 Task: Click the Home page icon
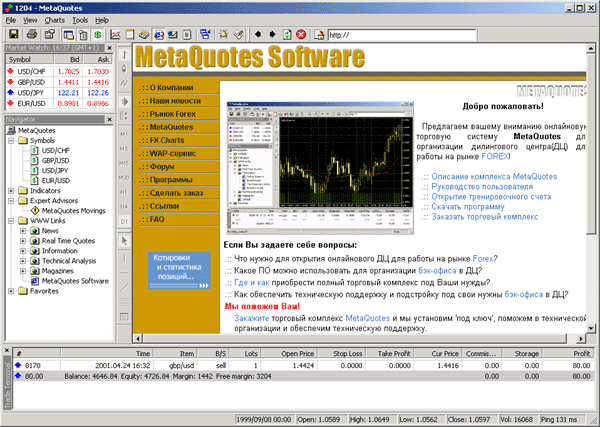(x=319, y=35)
